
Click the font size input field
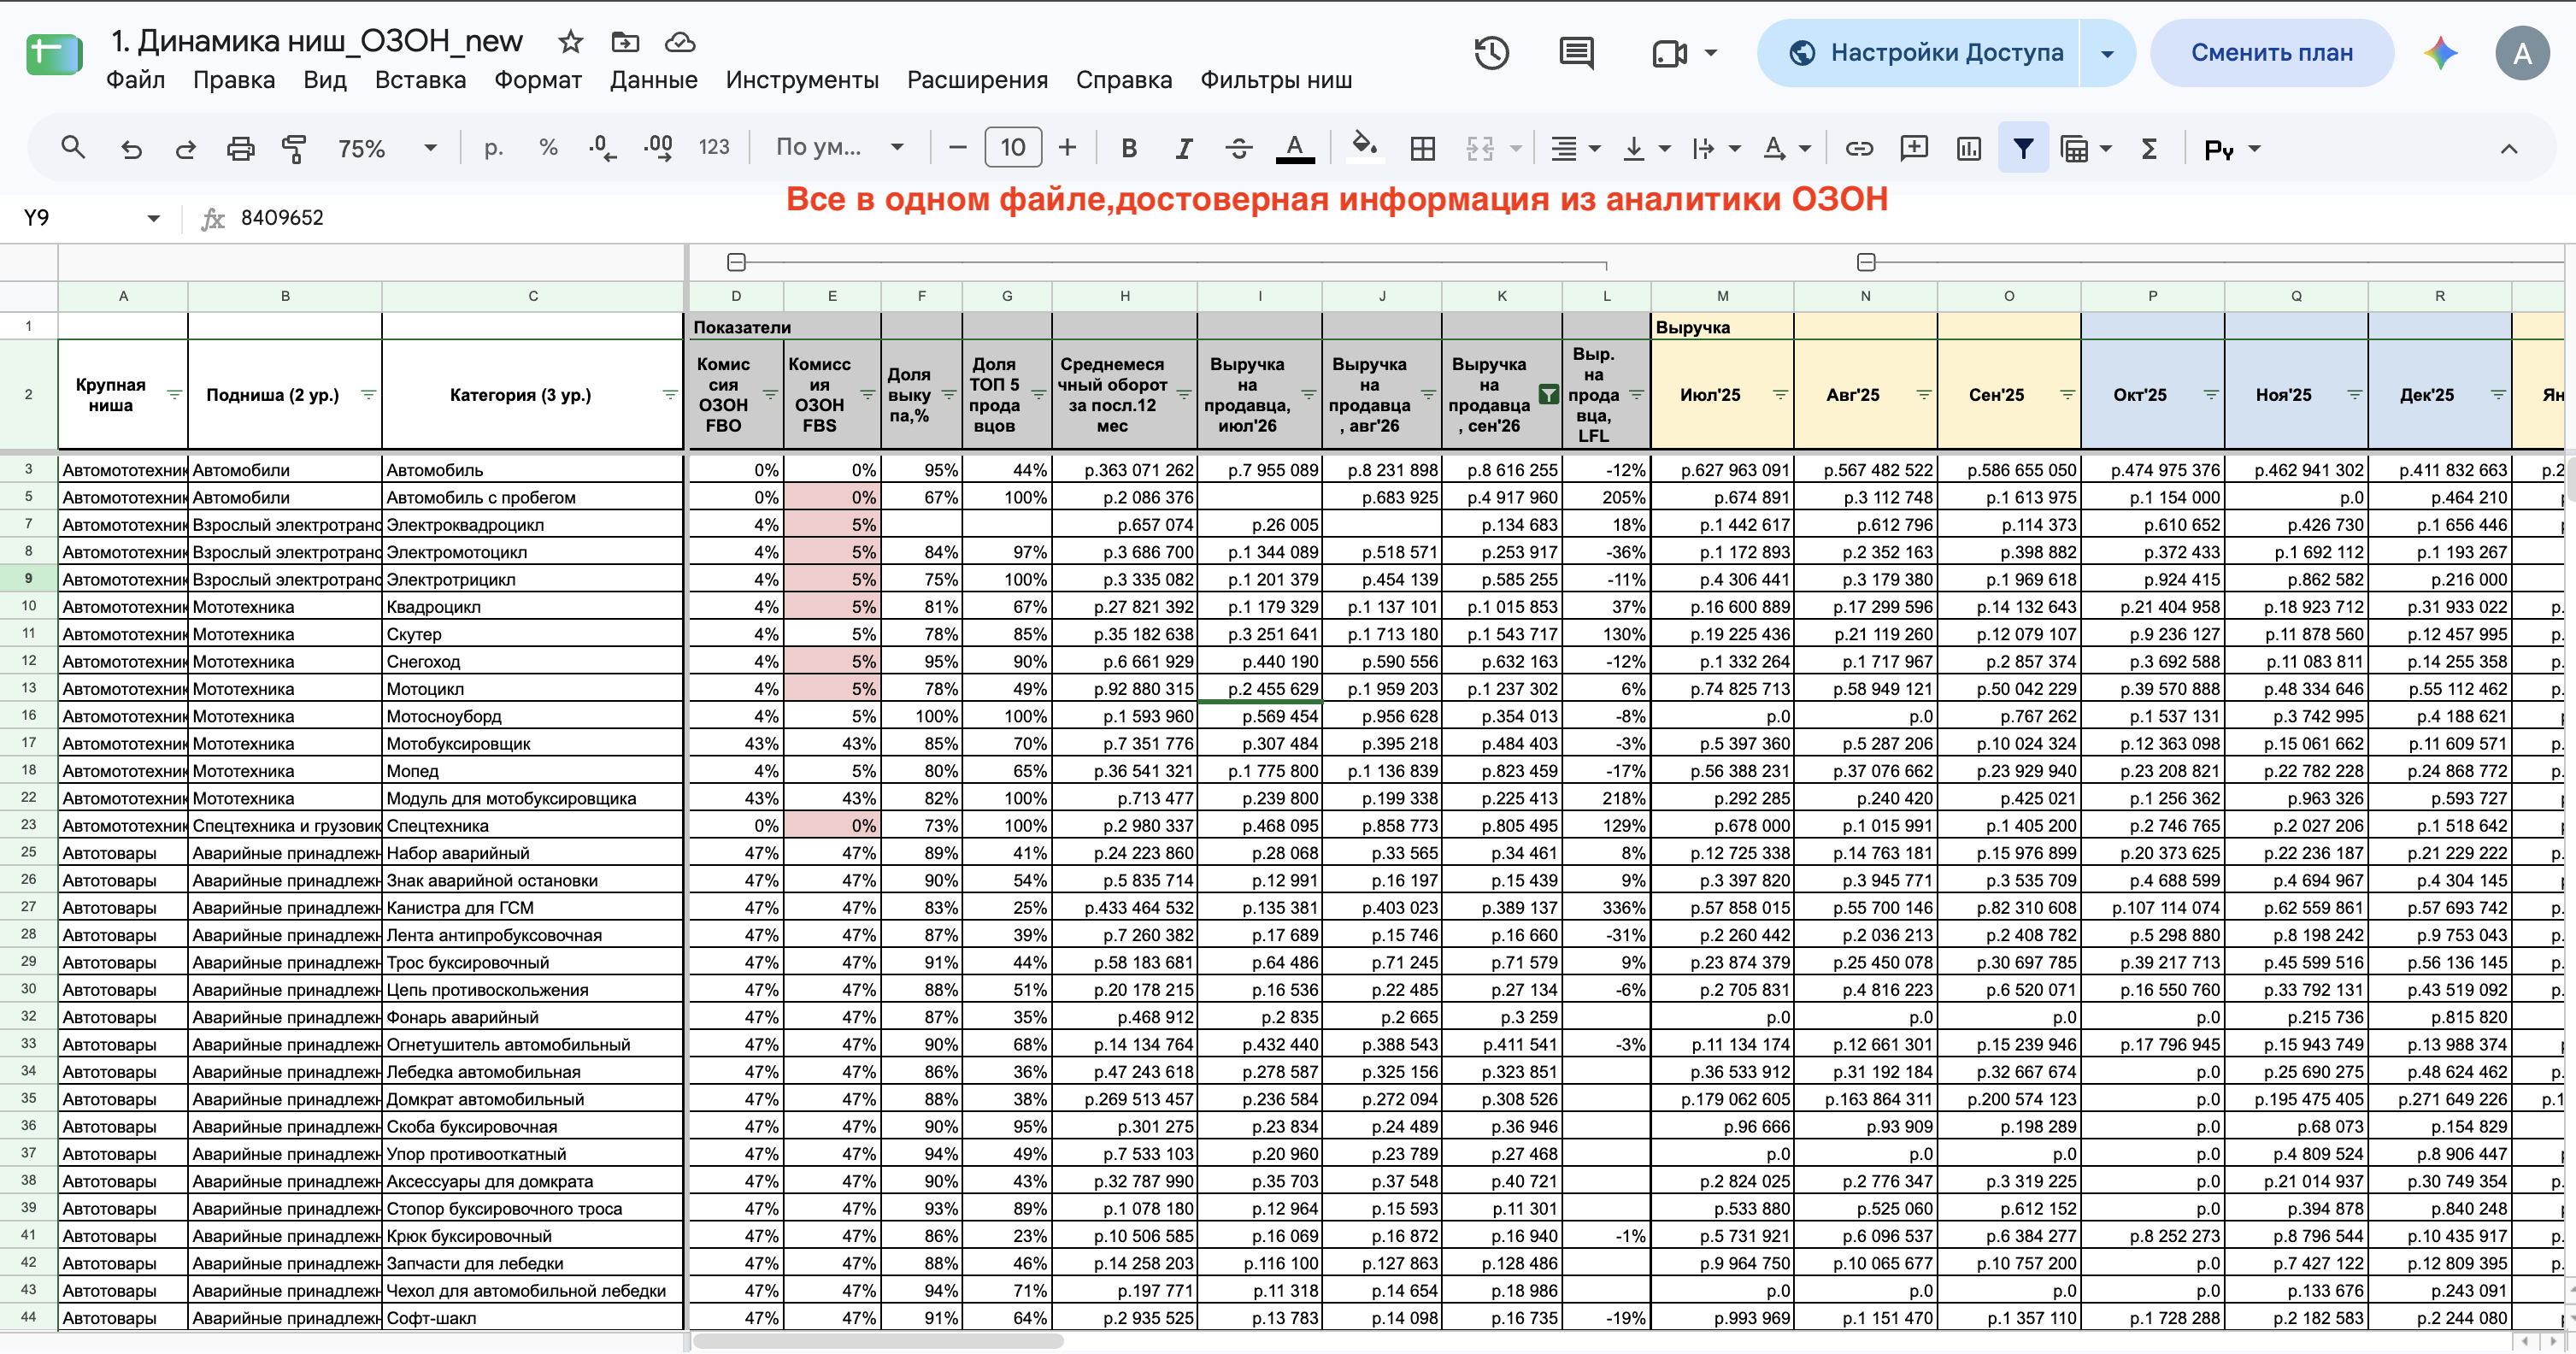(1013, 148)
